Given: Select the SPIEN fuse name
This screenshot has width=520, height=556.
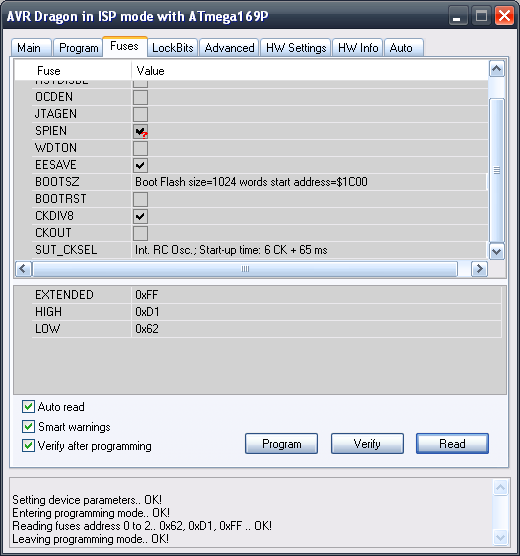Looking at the screenshot, I should click(51, 131).
